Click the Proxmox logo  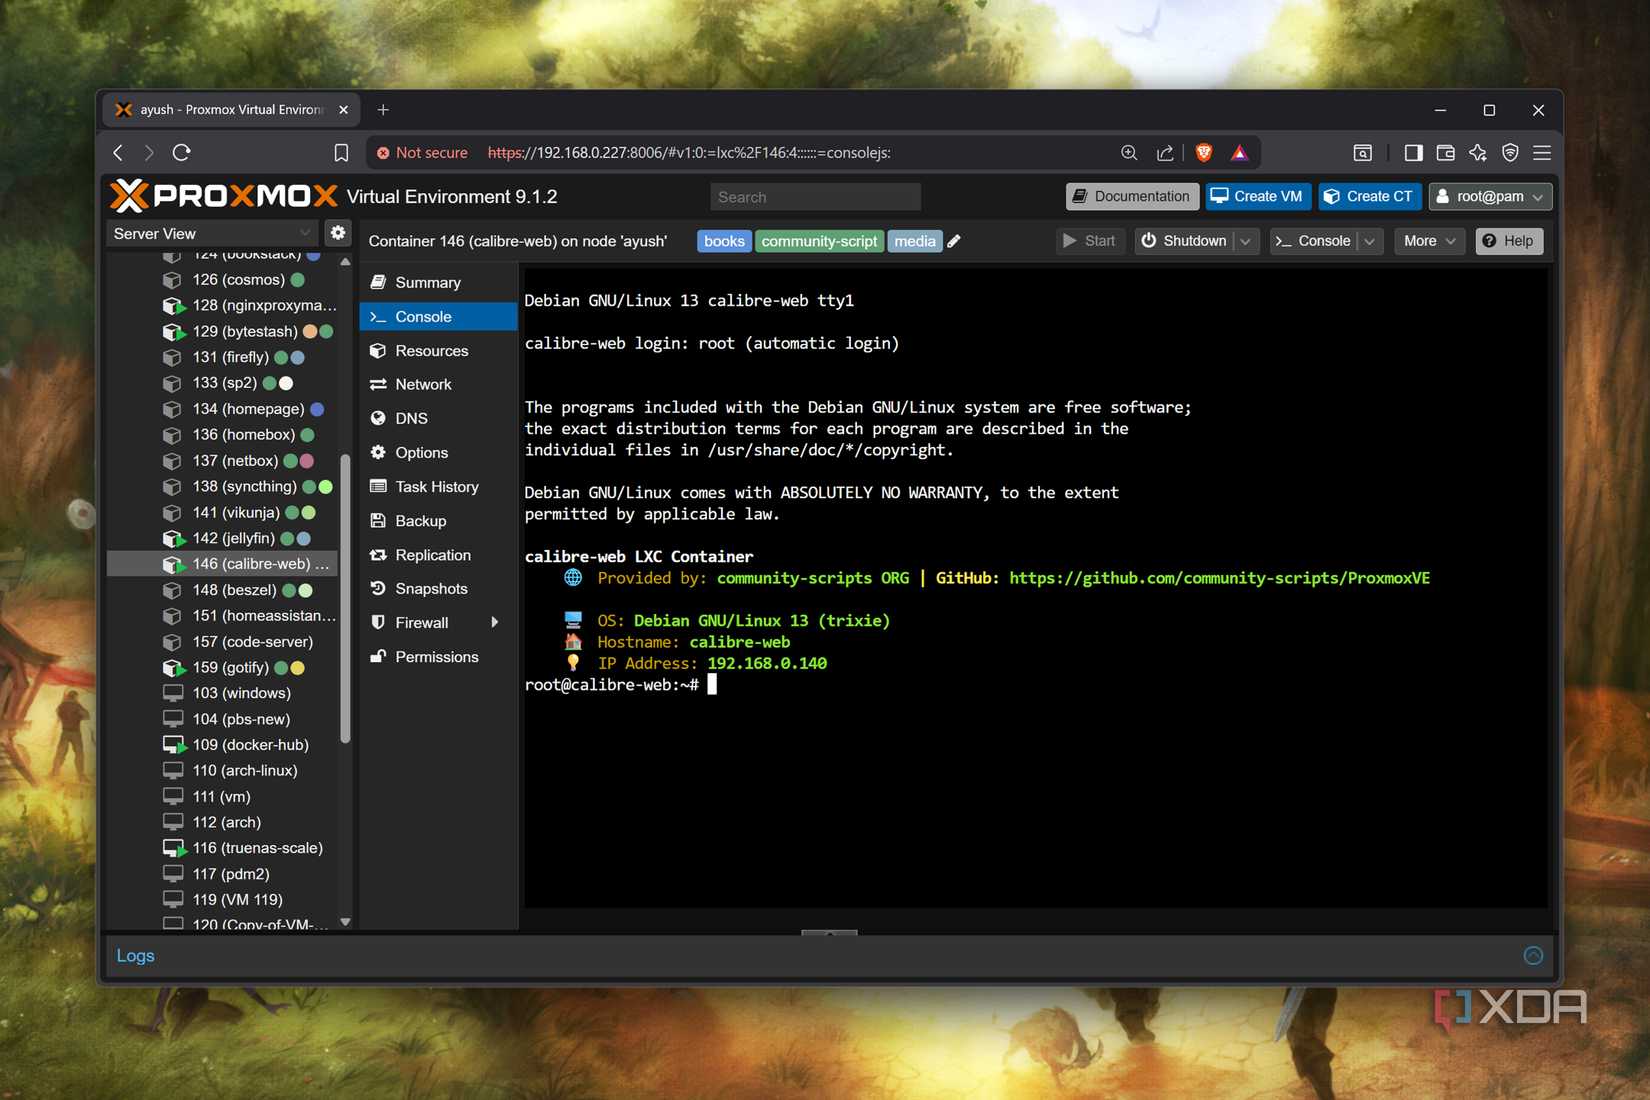click(223, 196)
